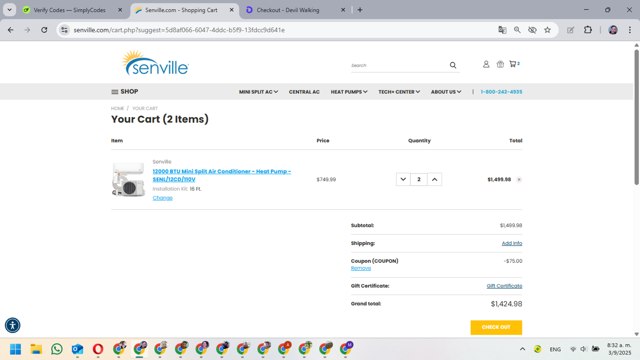The image size is (640, 360).
Task: Close the Verify Codes tab
Action: [x=120, y=10]
